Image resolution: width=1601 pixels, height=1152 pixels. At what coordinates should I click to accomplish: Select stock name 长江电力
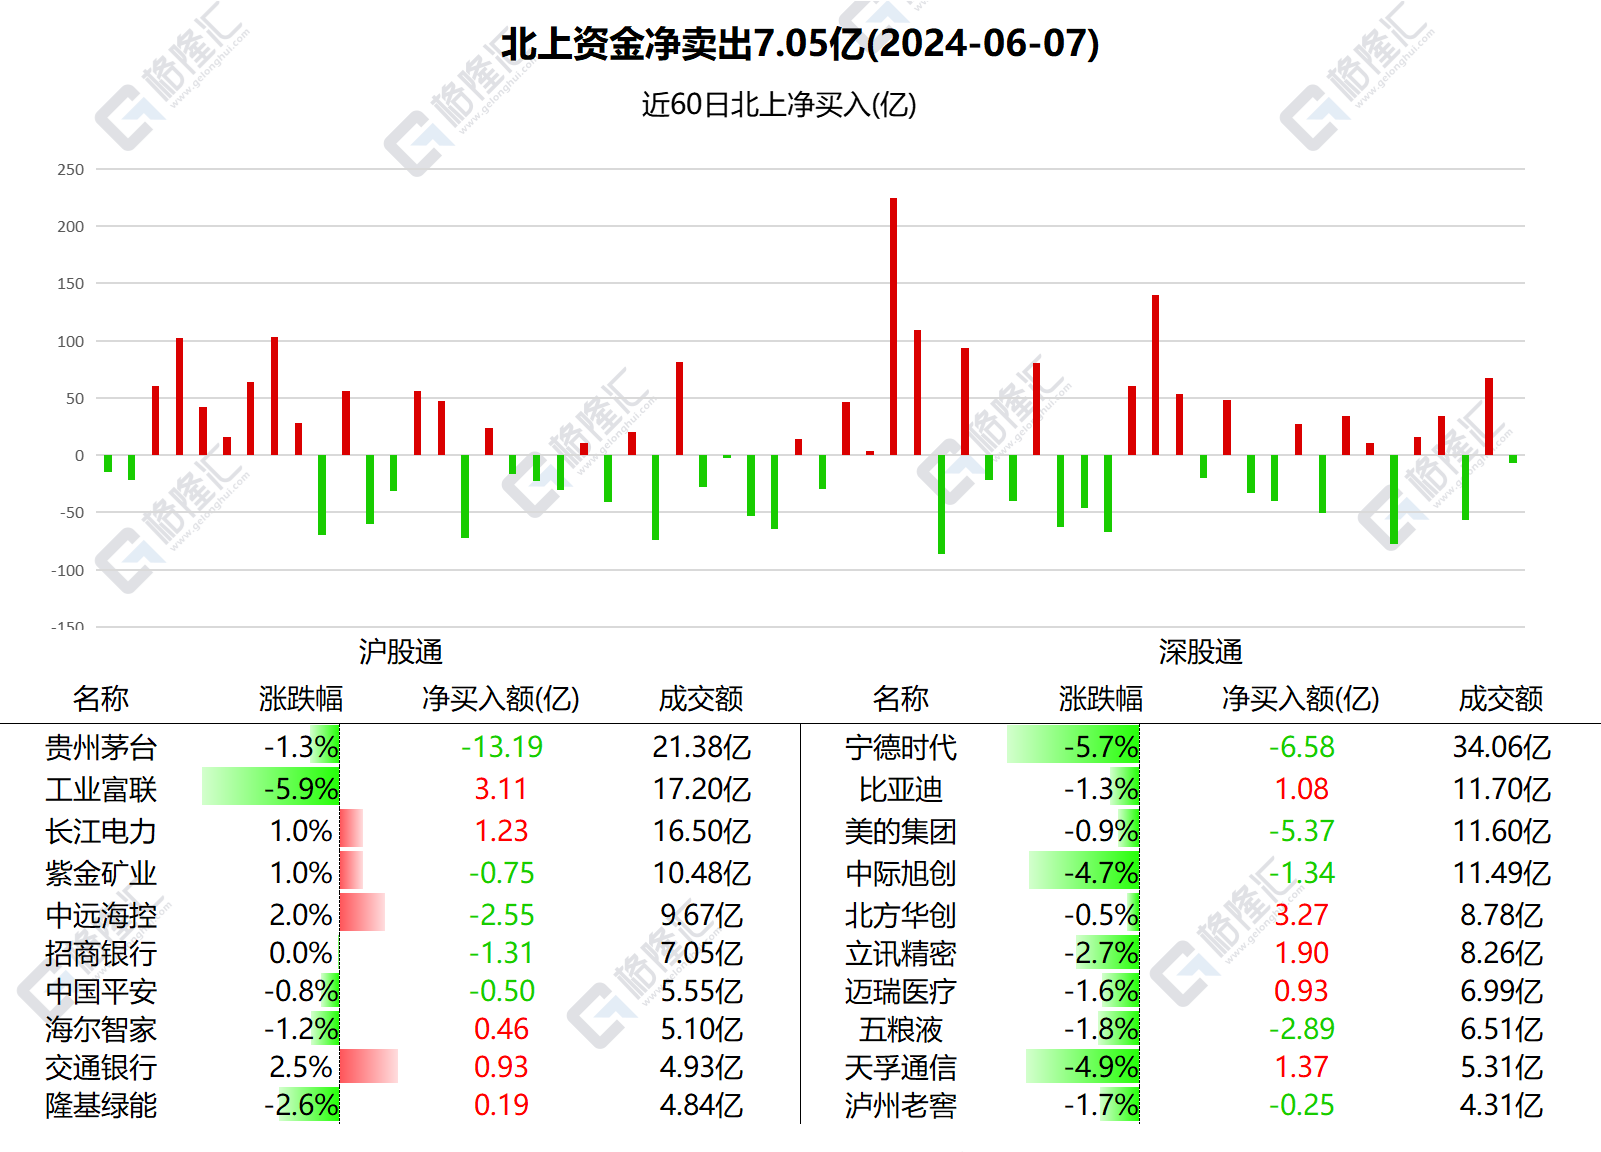pyautogui.click(x=101, y=831)
